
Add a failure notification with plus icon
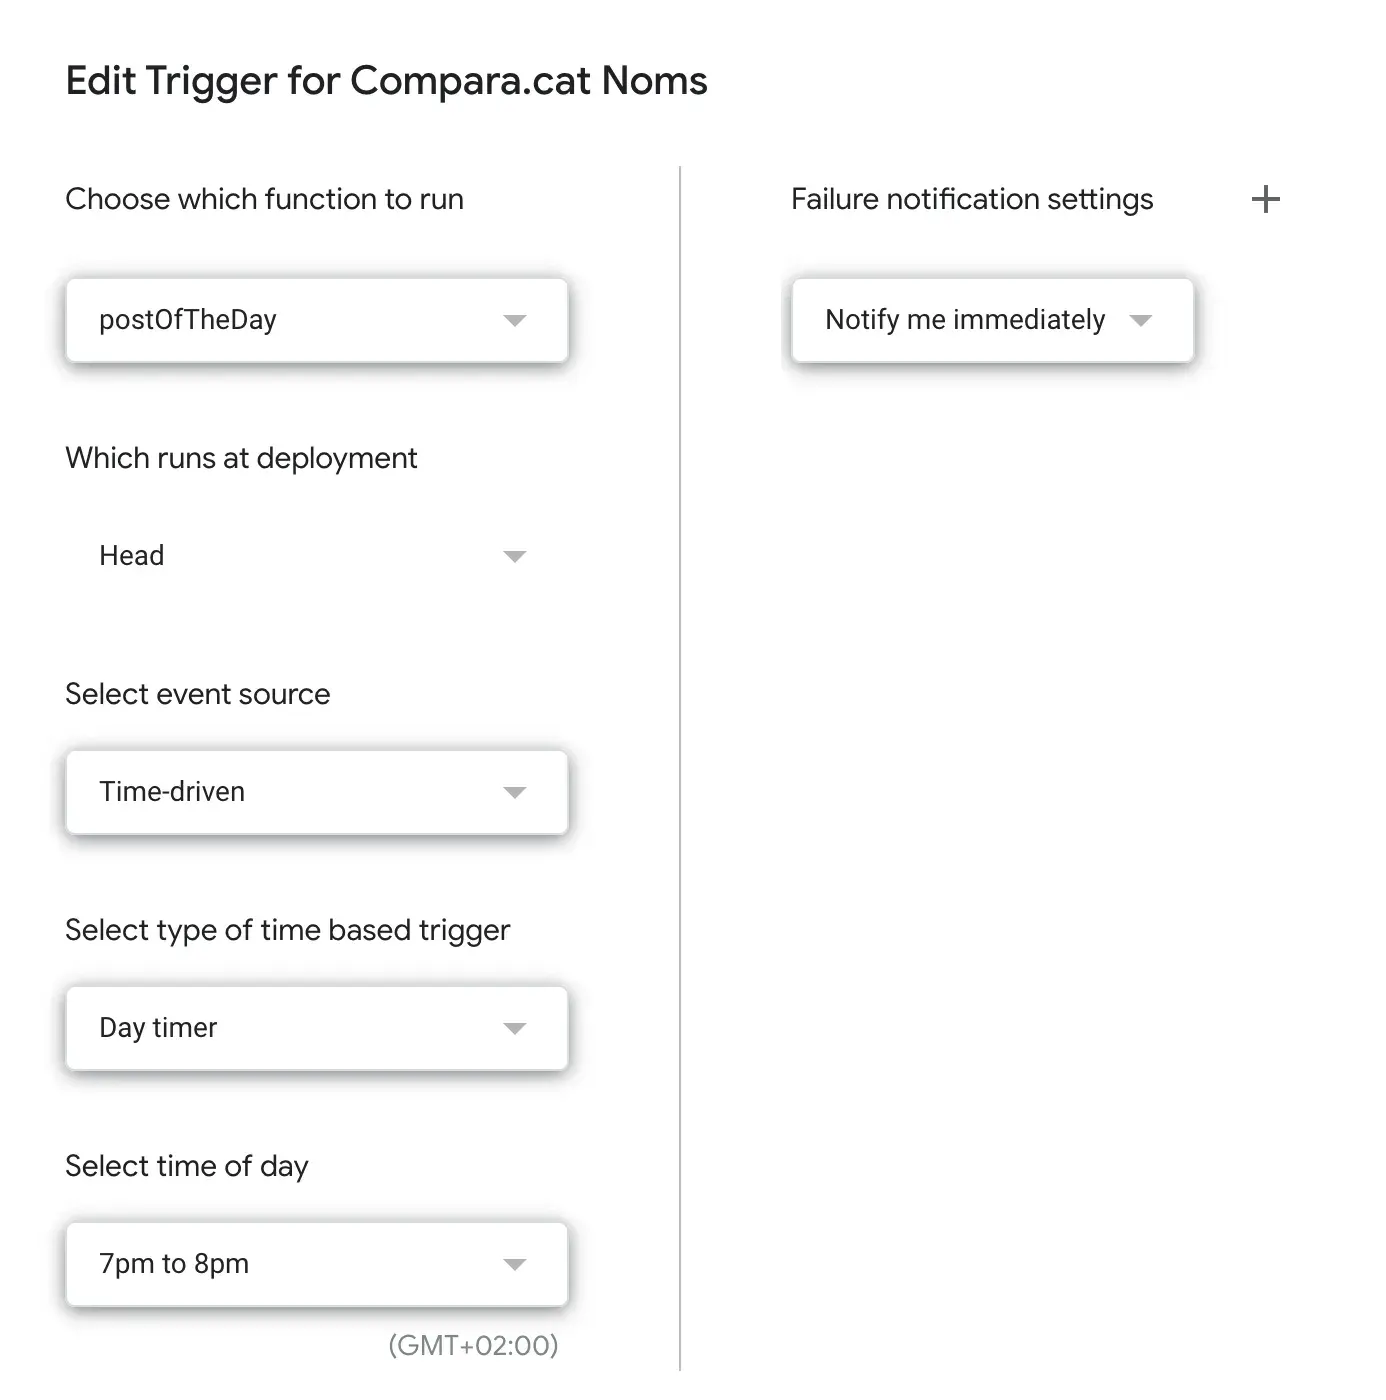1265,199
